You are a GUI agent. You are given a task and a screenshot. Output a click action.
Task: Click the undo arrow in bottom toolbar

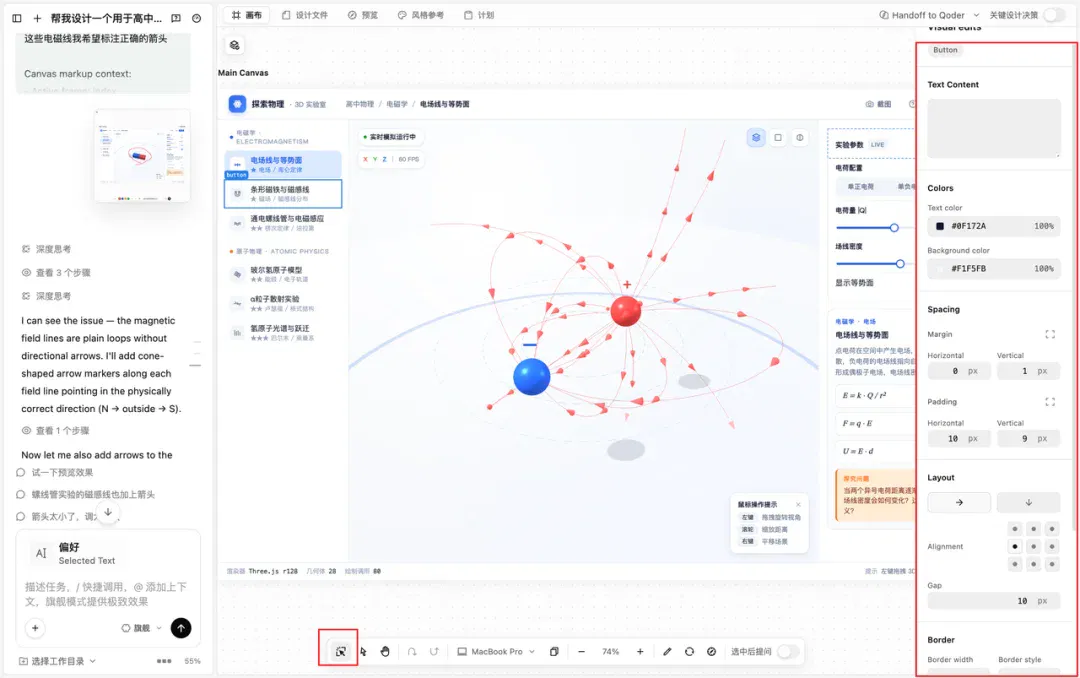(x=412, y=651)
